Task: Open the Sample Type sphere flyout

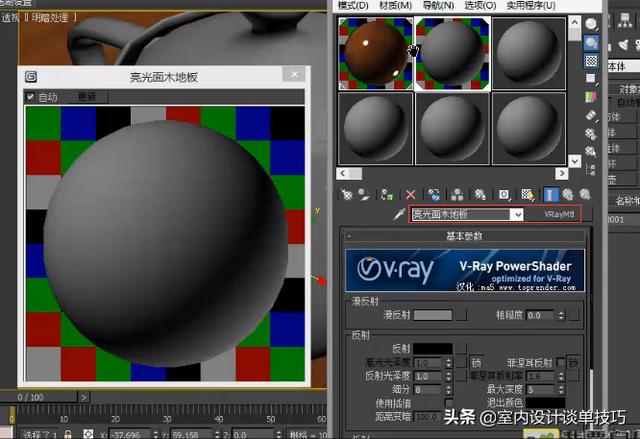Action: (x=591, y=24)
